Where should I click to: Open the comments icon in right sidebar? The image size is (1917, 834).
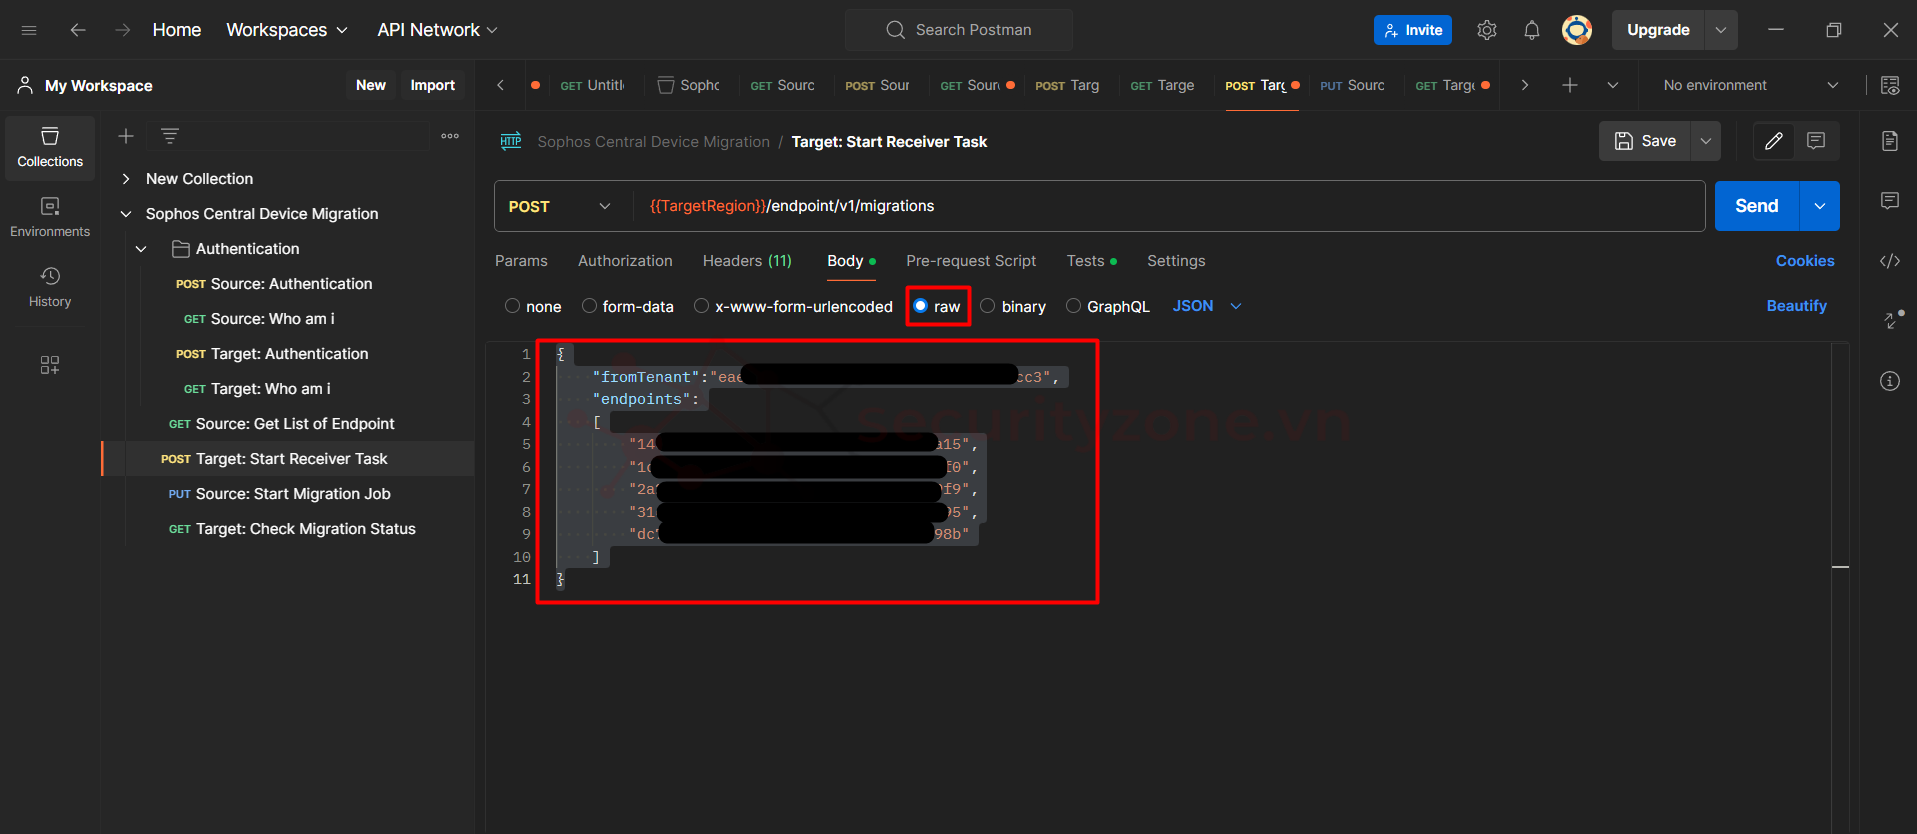coord(1890,201)
